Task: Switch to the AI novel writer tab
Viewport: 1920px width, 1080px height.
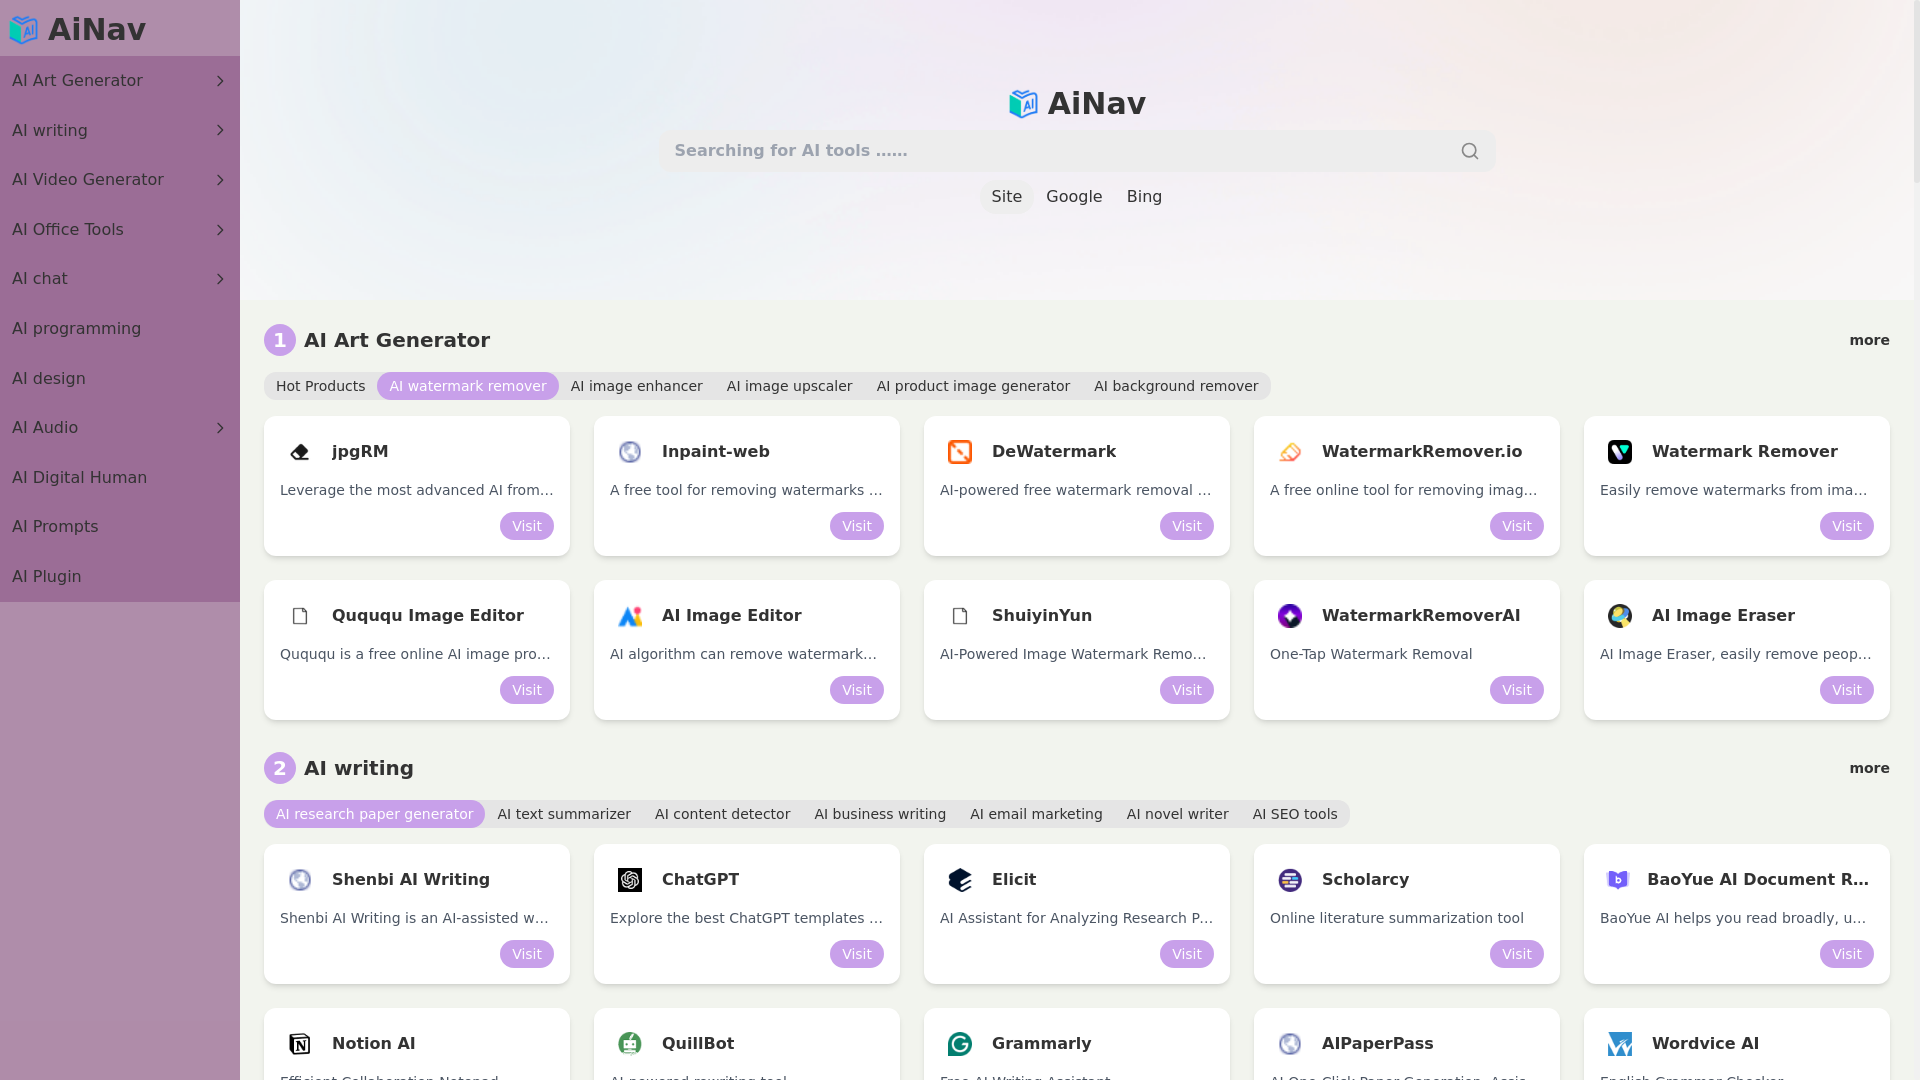Action: 1177,814
